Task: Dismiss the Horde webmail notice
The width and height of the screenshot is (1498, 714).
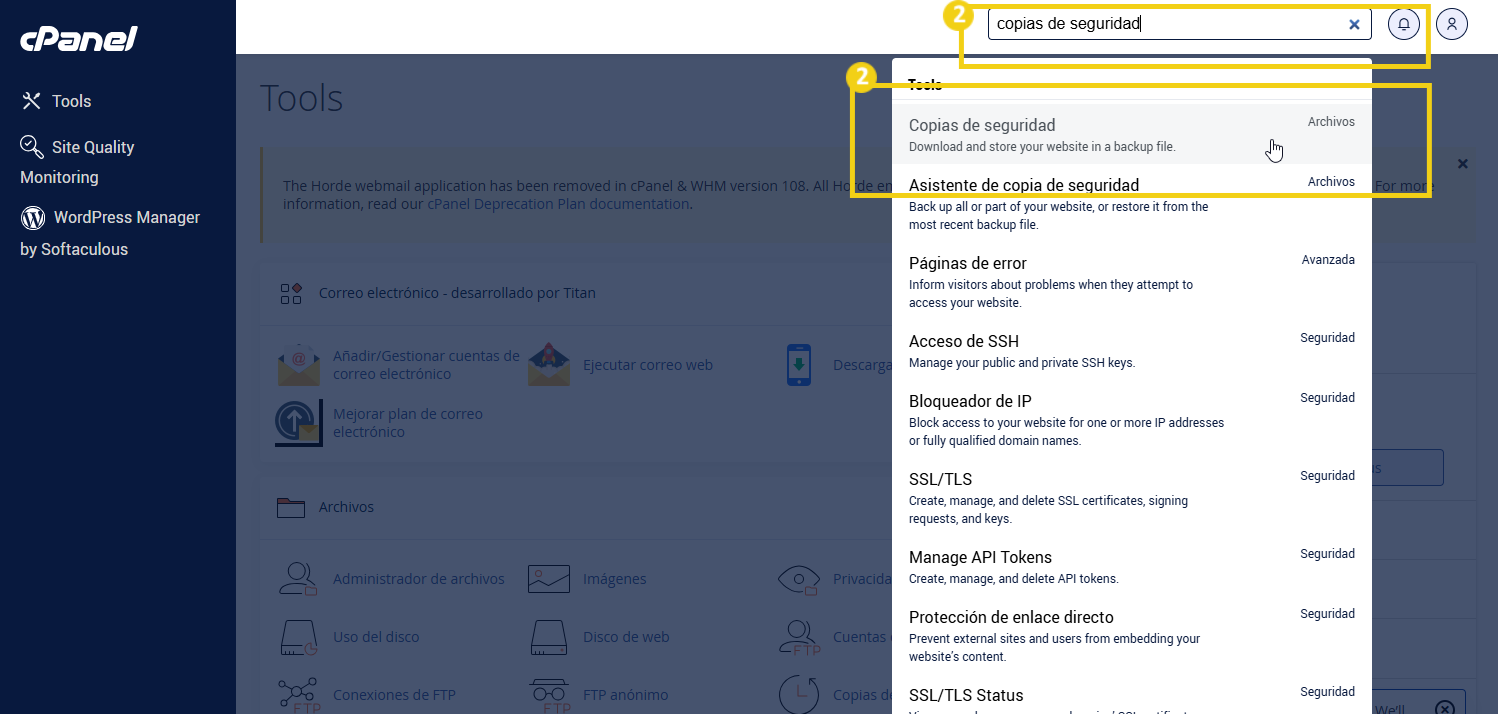Action: 1463,163
